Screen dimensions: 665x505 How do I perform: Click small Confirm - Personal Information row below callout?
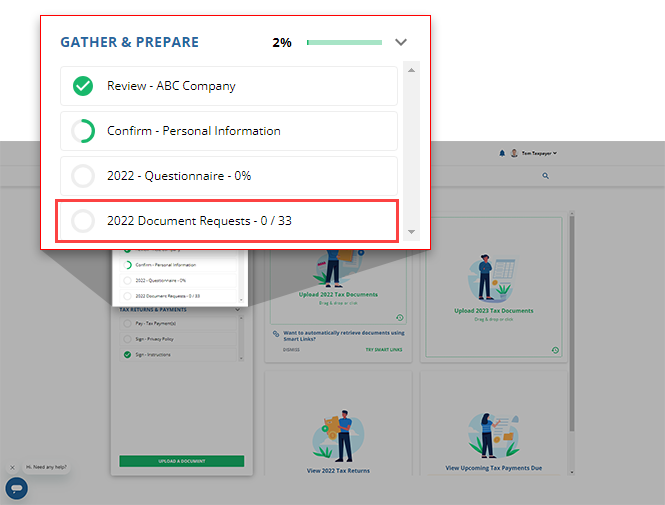178,265
